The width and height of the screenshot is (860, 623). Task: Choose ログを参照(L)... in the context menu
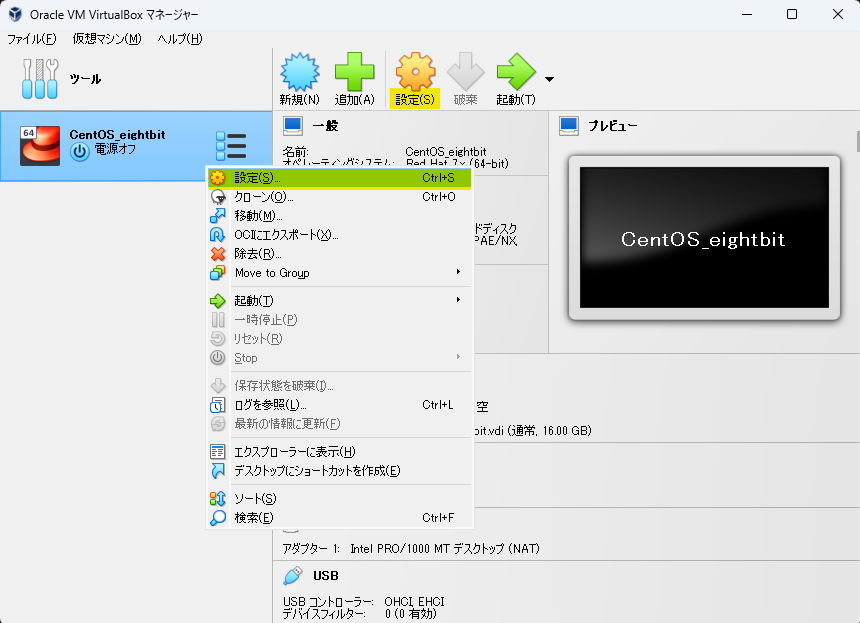pyautogui.click(x=340, y=405)
